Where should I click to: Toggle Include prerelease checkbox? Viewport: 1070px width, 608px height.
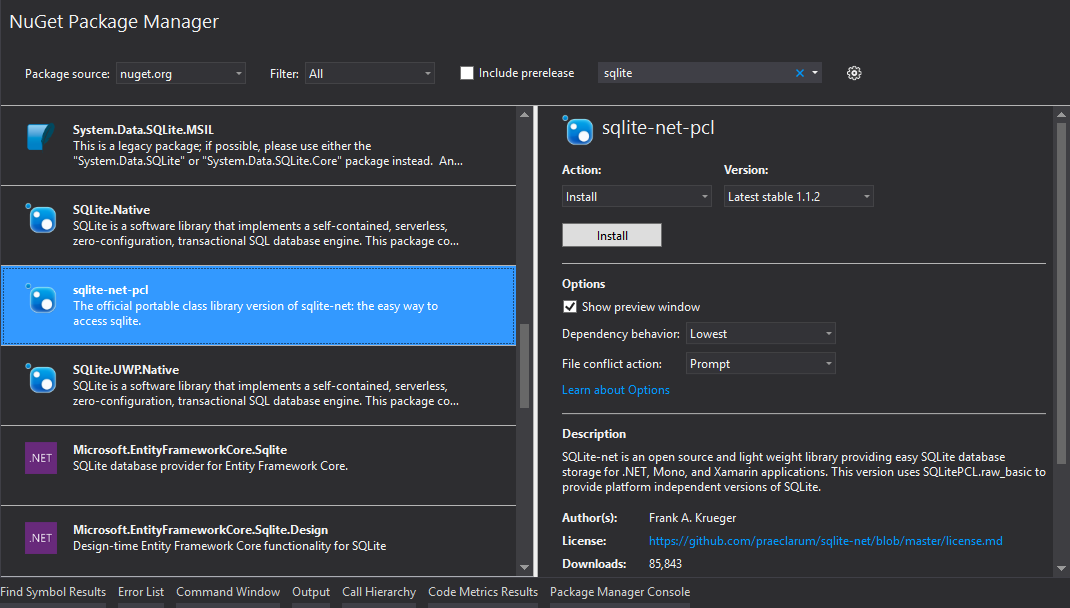467,73
